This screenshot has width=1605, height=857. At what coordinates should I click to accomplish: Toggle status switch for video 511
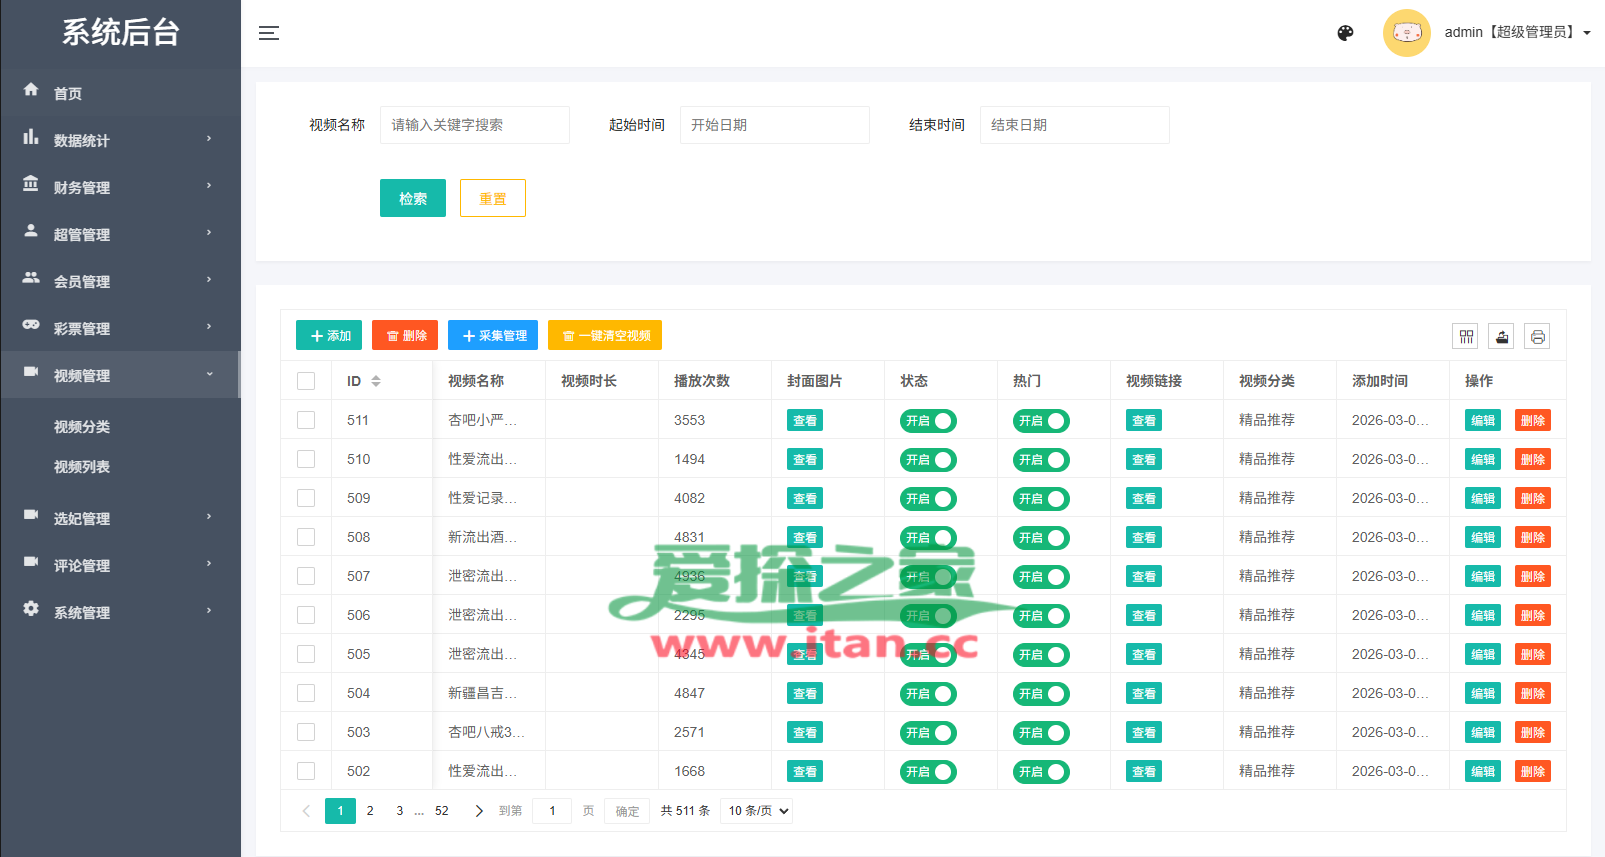(x=928, y=421)
